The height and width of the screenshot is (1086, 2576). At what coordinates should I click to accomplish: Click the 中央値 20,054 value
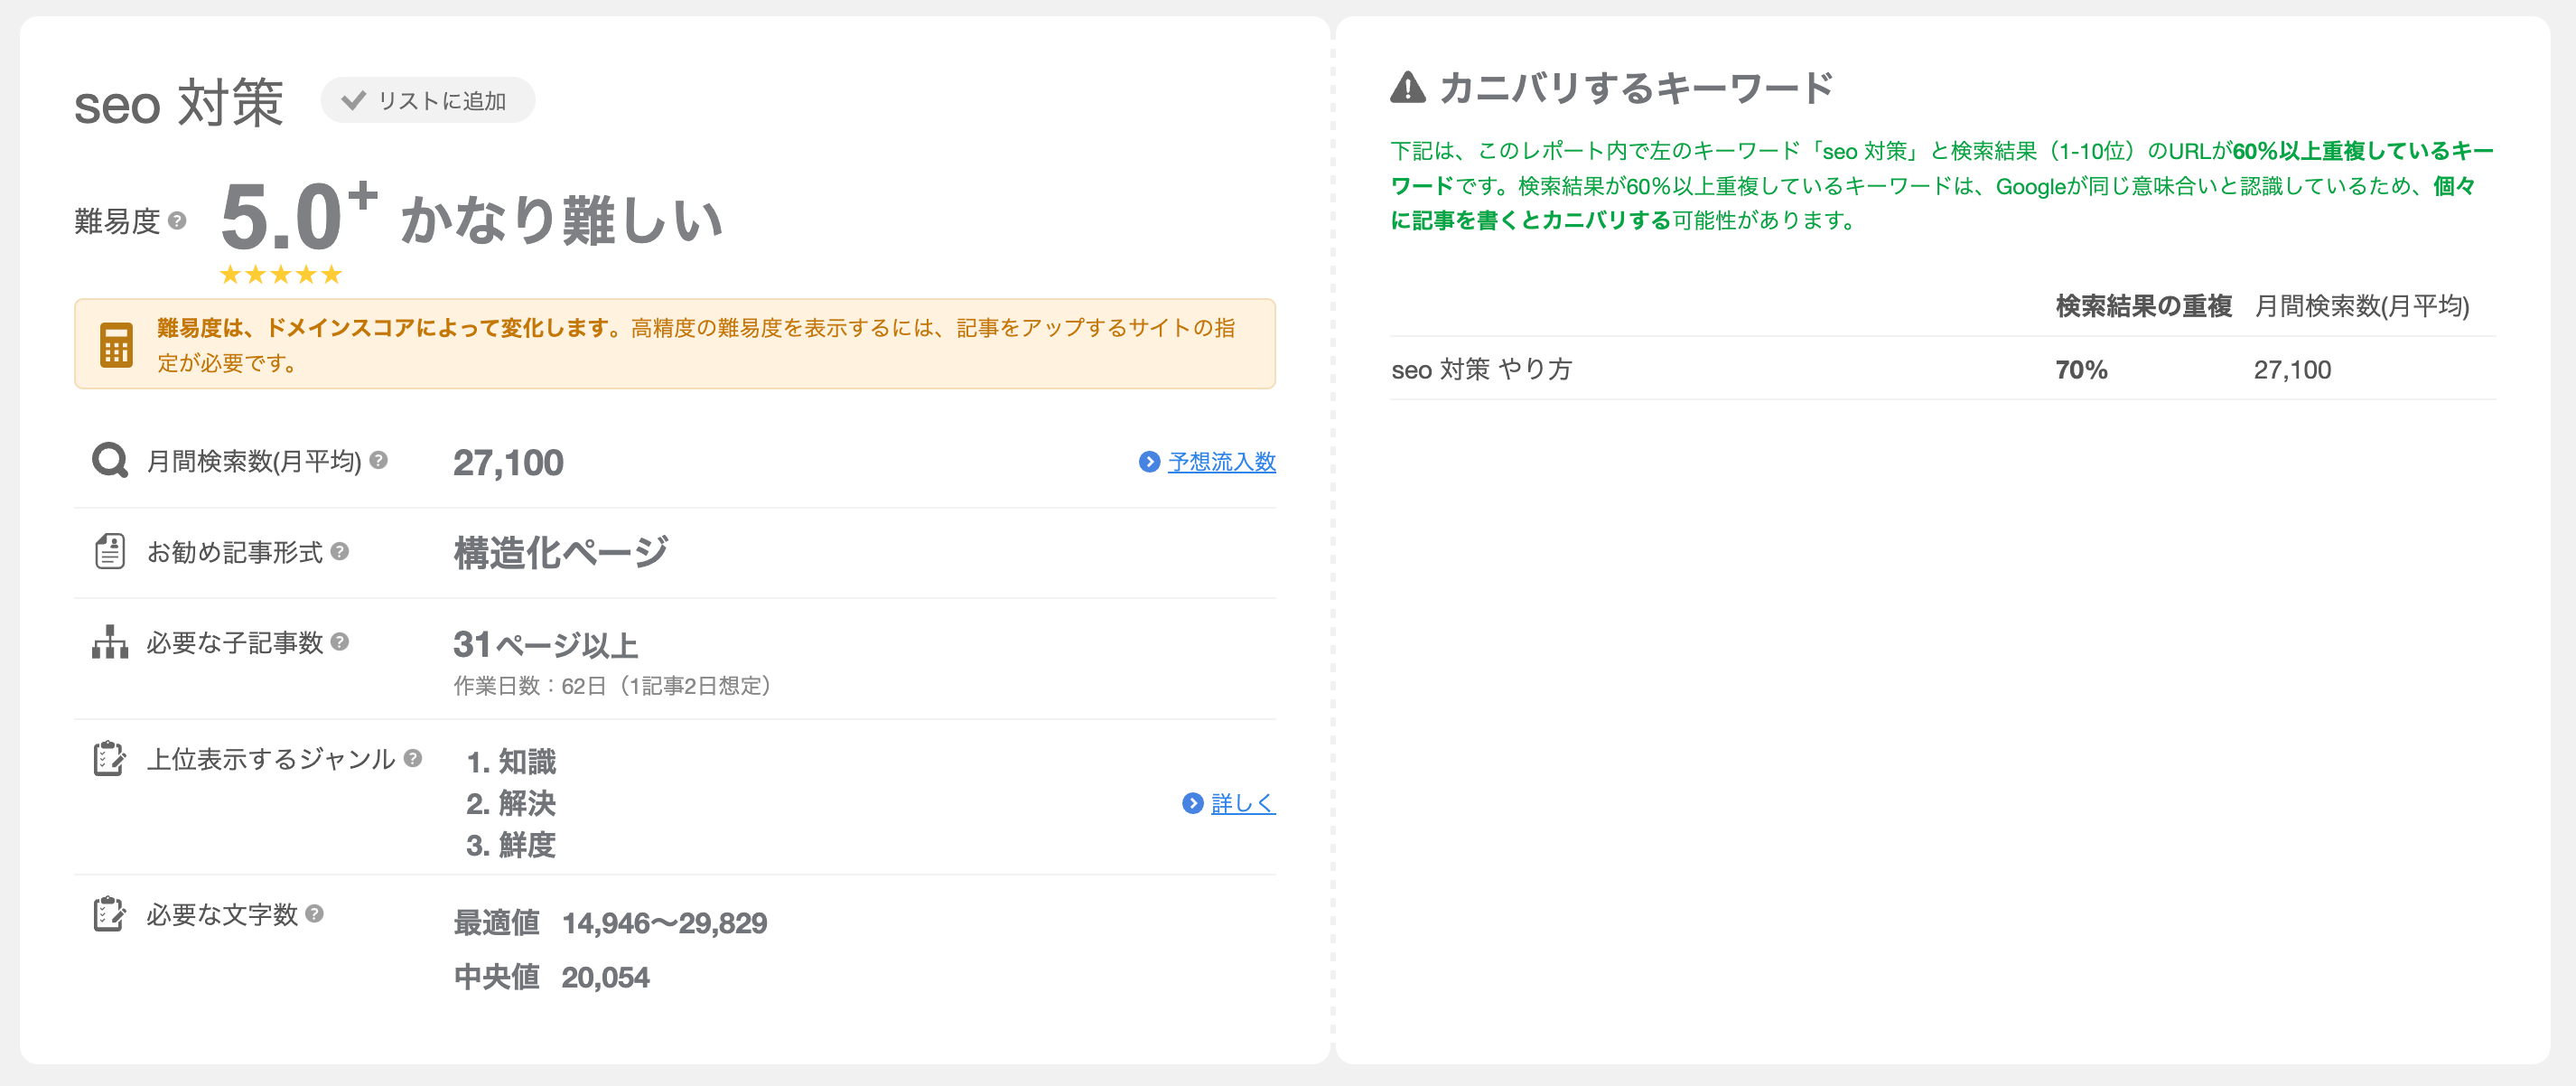pyautogui.click(x=552, y=977)
